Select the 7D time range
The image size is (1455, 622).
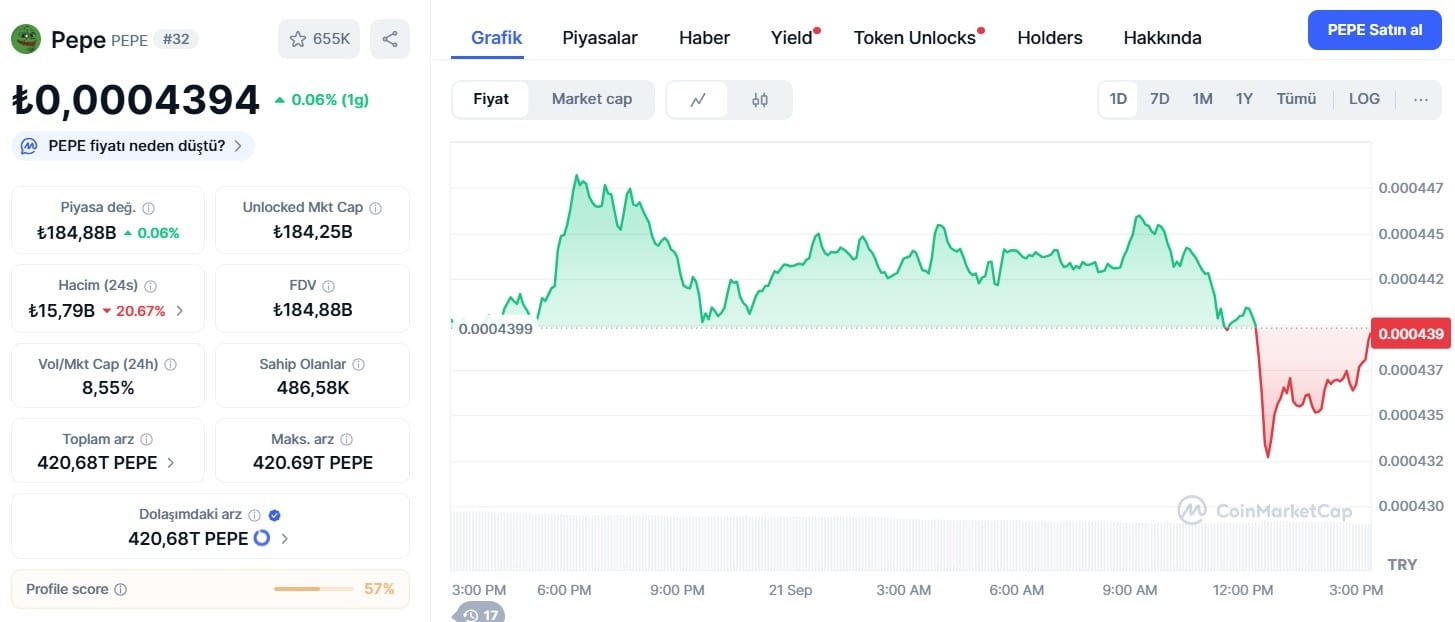1159,99
